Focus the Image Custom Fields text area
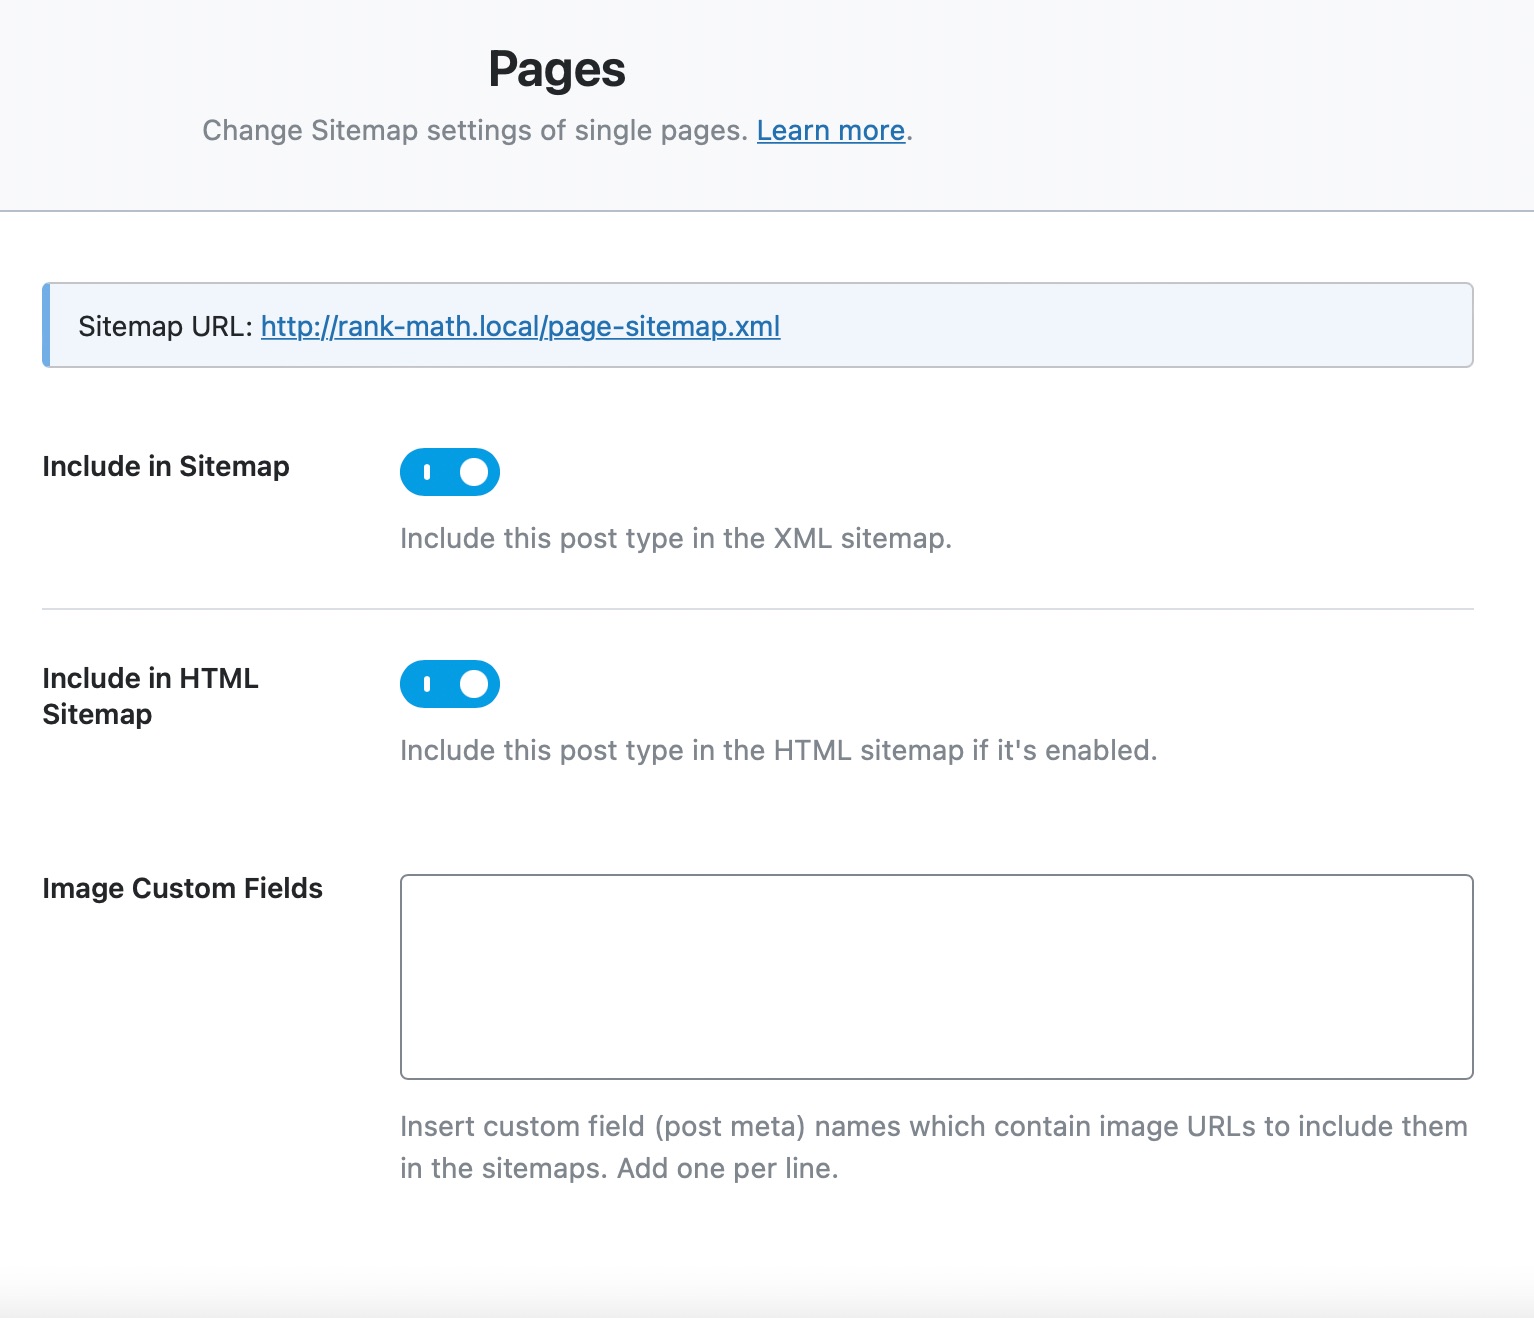The width and height of the screenshot is (1534, 1318). click(x=936, y=977)
